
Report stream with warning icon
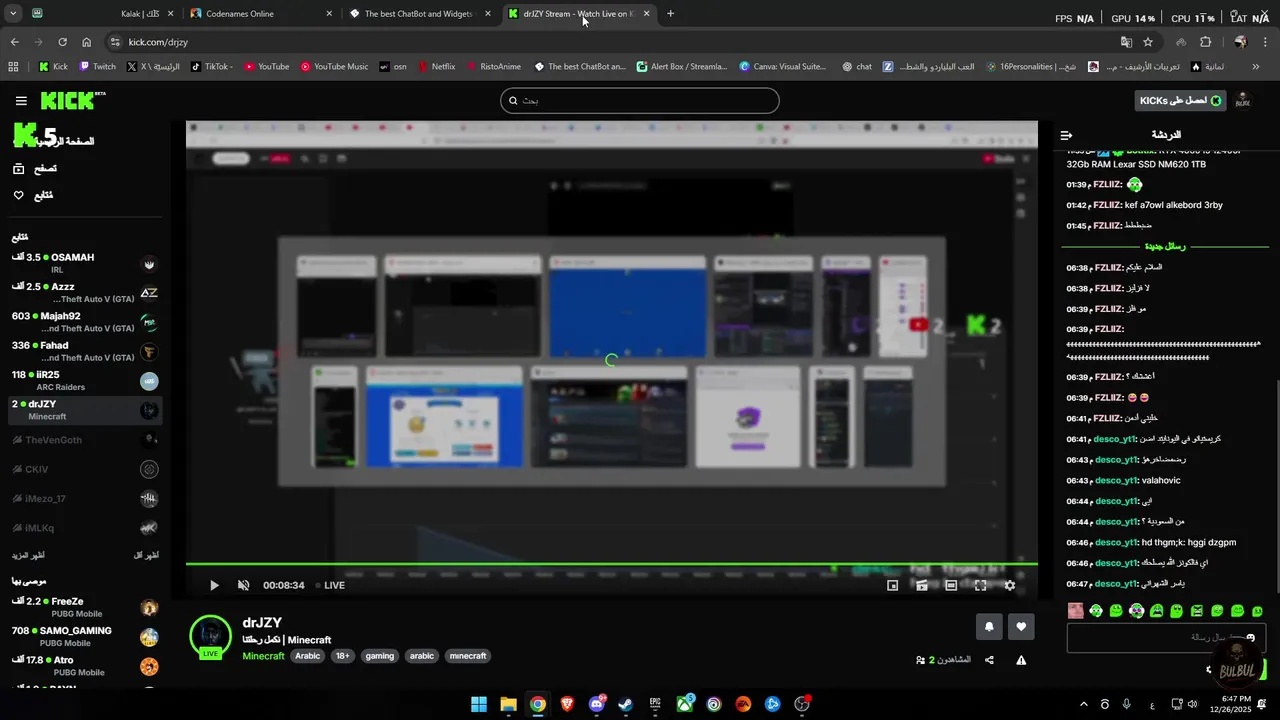[x=1021, y=660]
